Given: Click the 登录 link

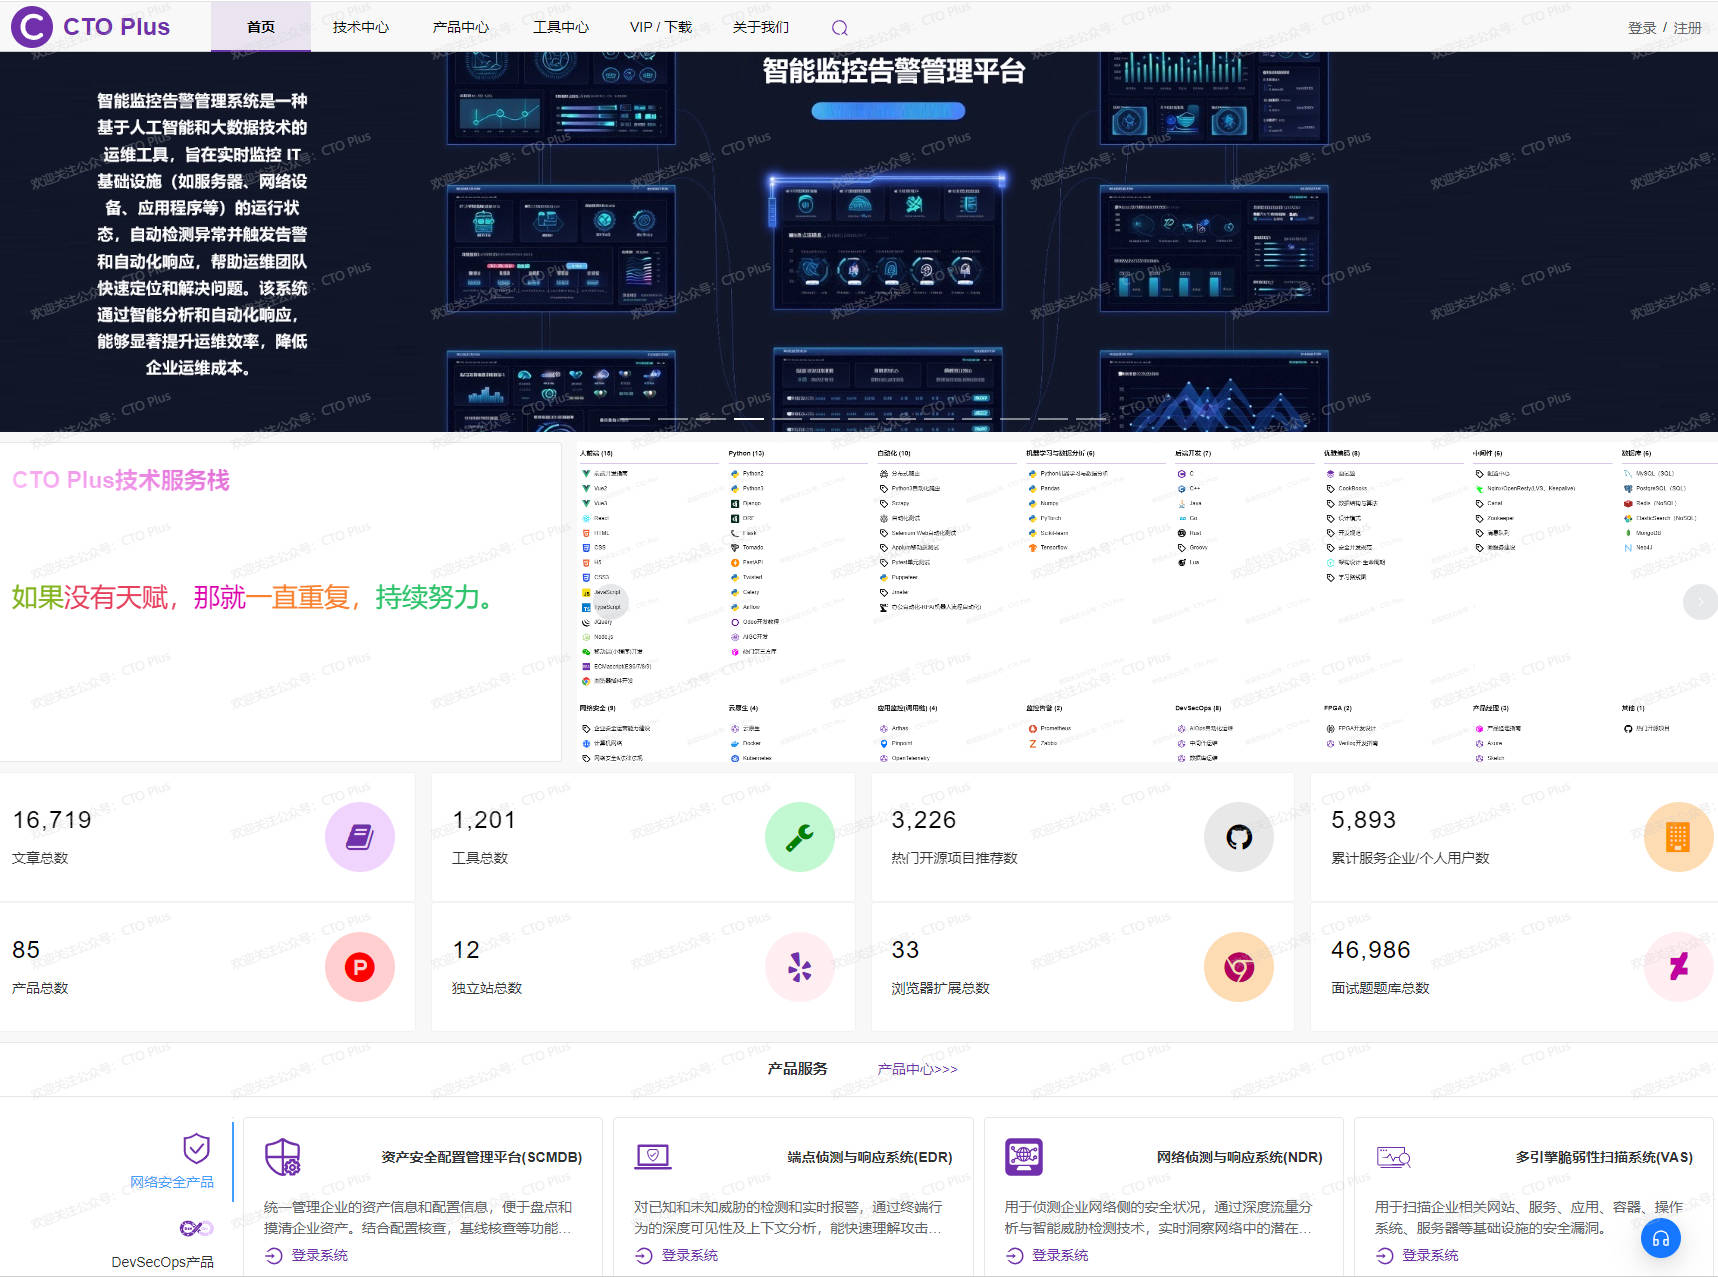Looking at the screenshot, I should 1642,28.
